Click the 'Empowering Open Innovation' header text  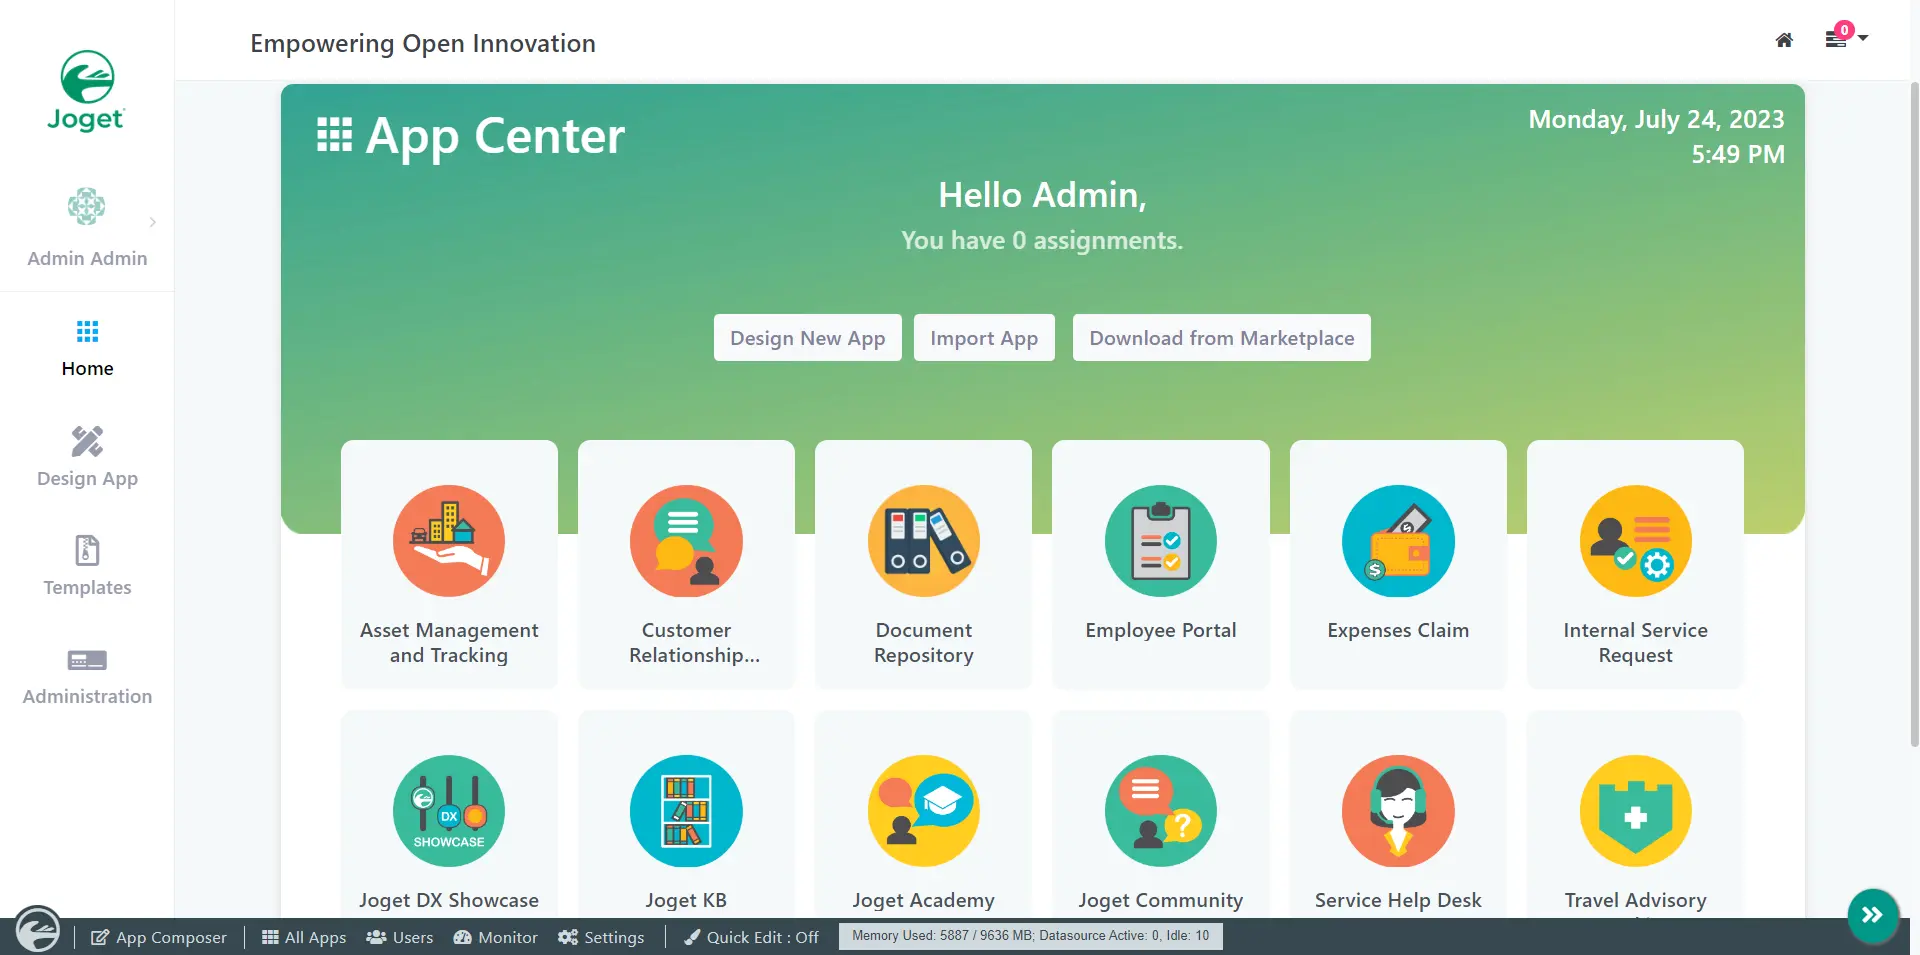[x=423, y=44]
